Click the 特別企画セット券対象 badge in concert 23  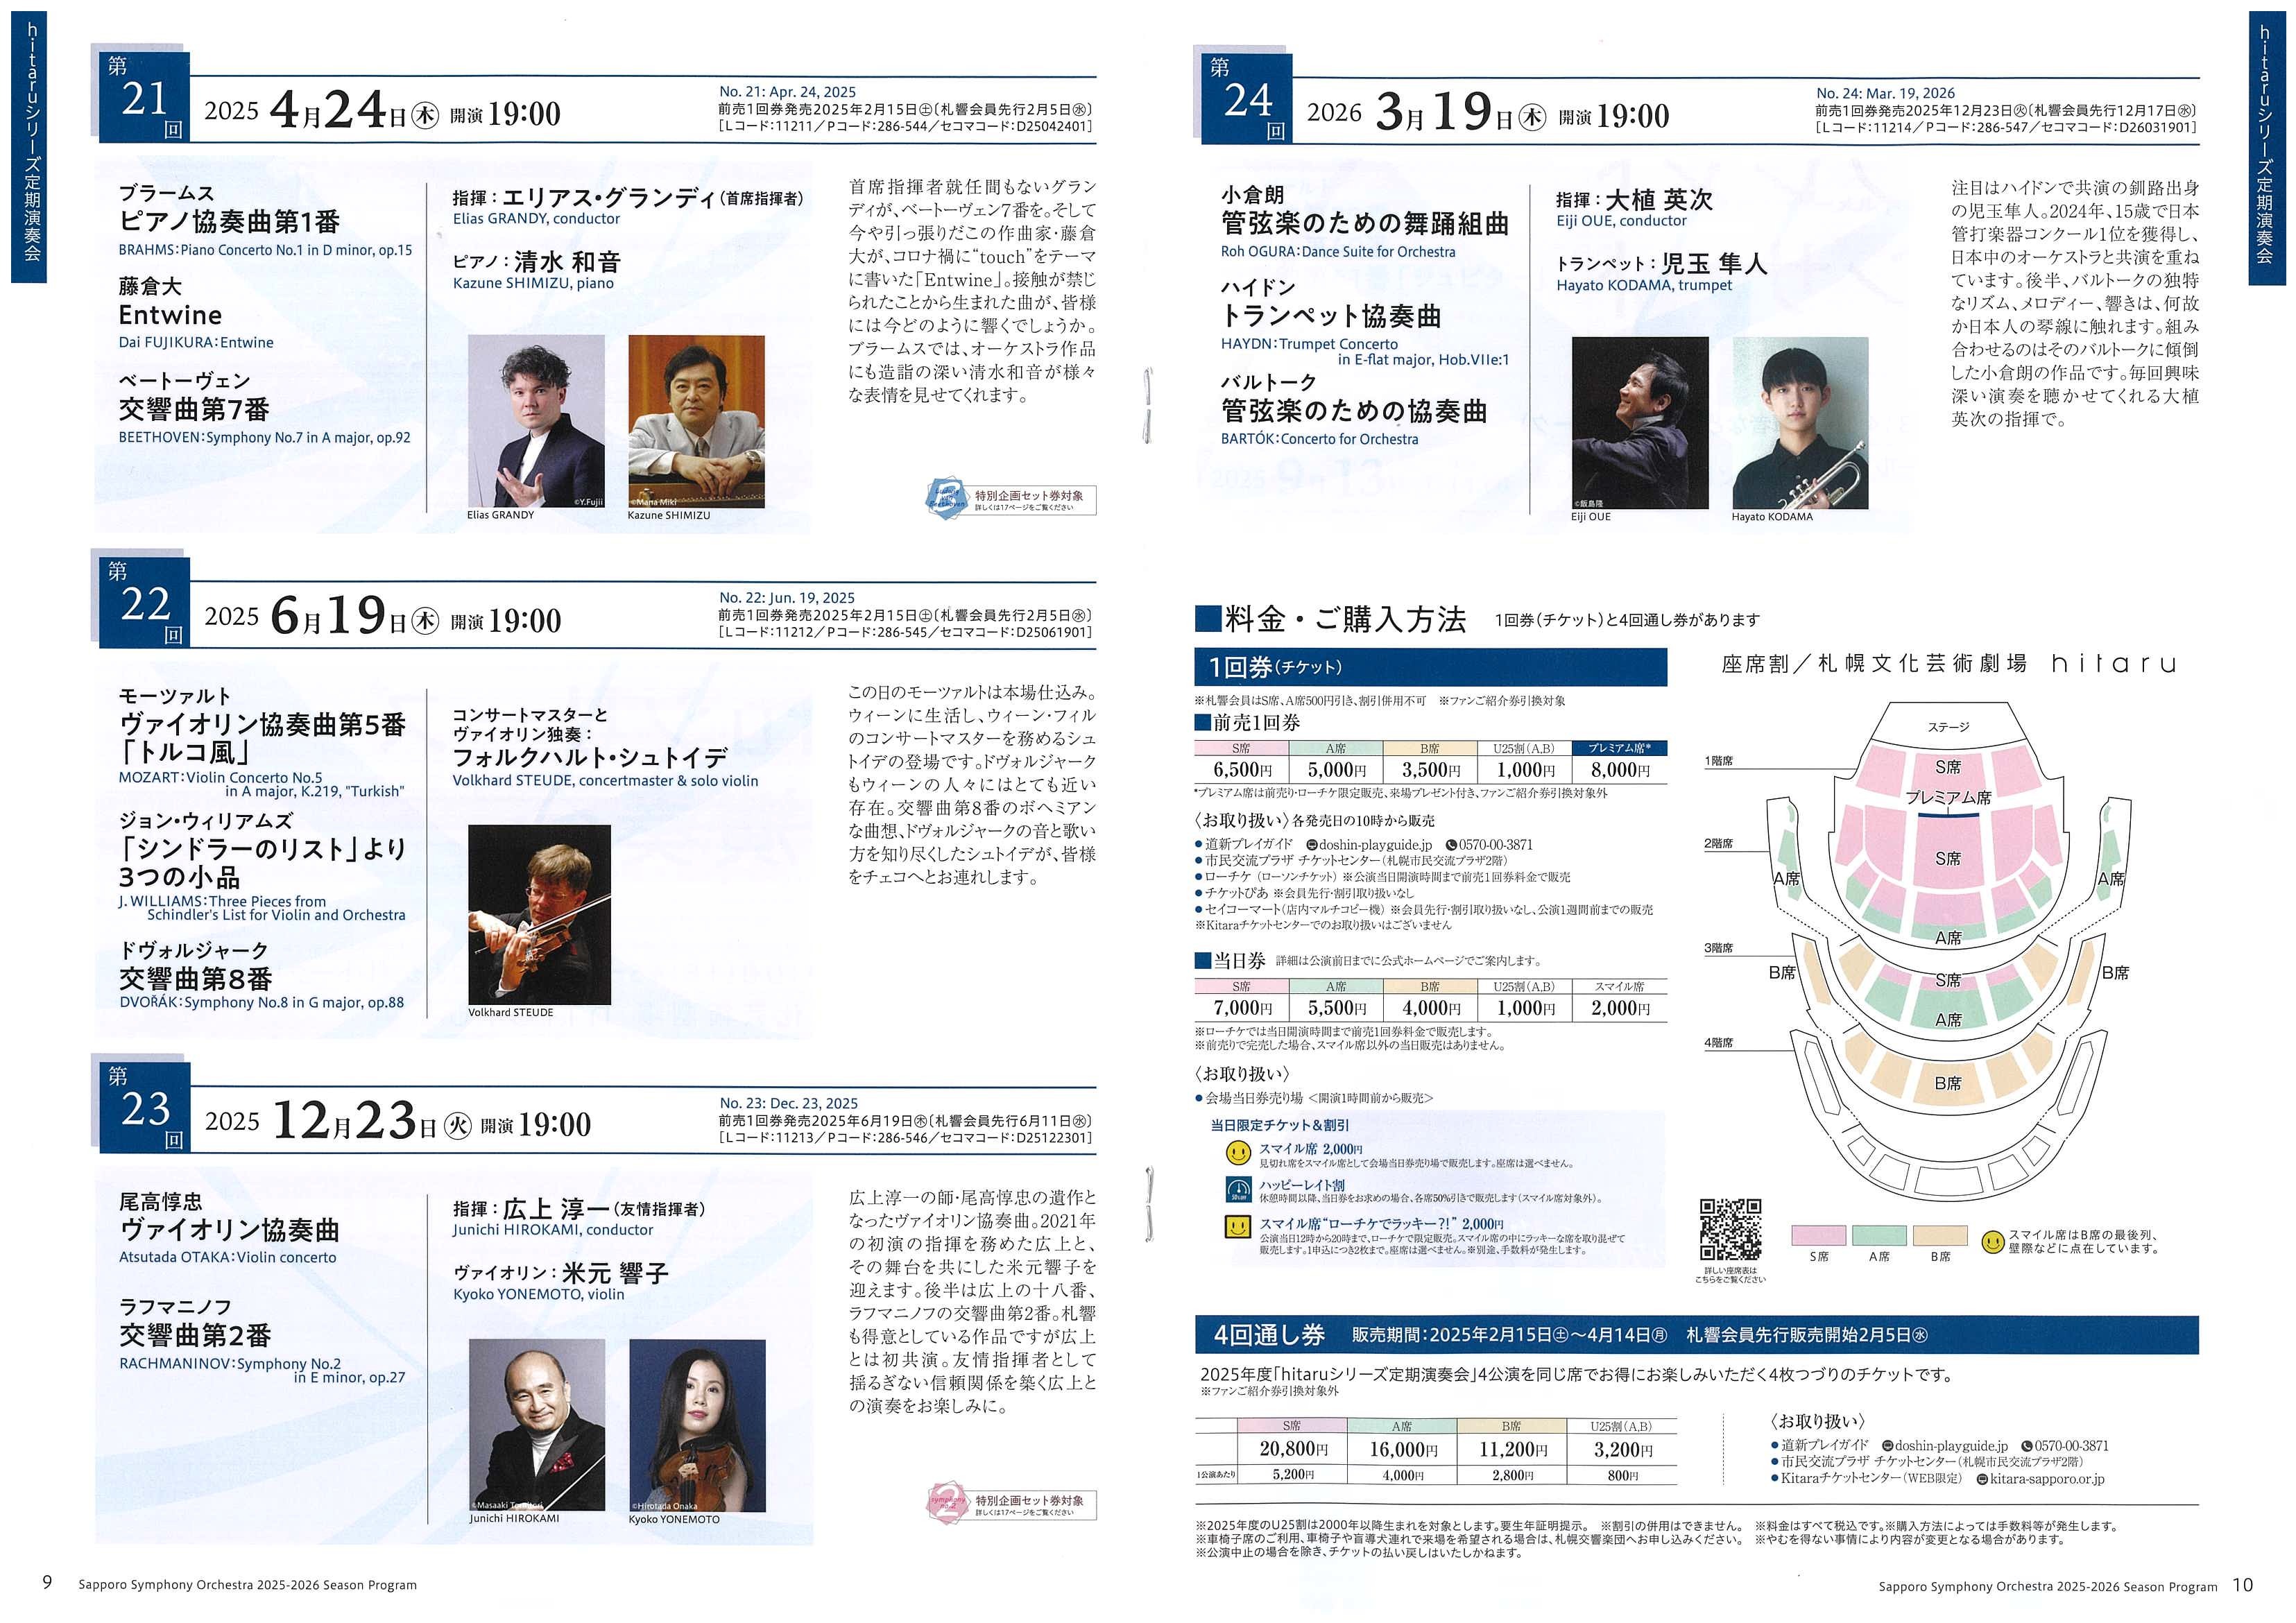click(1011, 1503)
